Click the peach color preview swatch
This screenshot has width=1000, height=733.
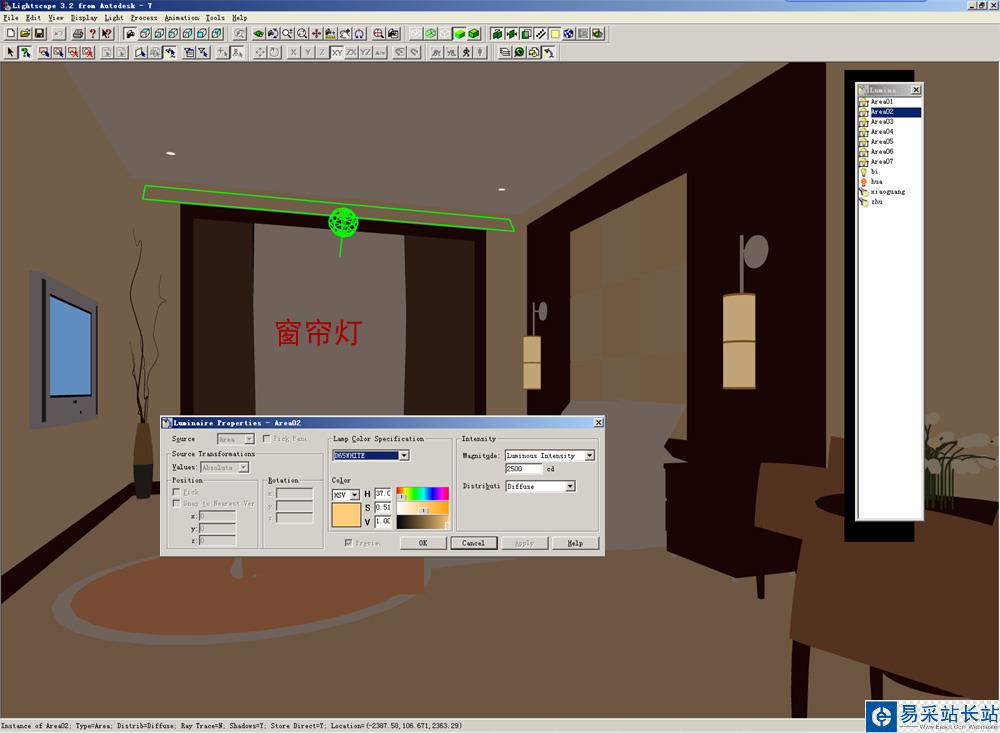[x=346, y=515]
